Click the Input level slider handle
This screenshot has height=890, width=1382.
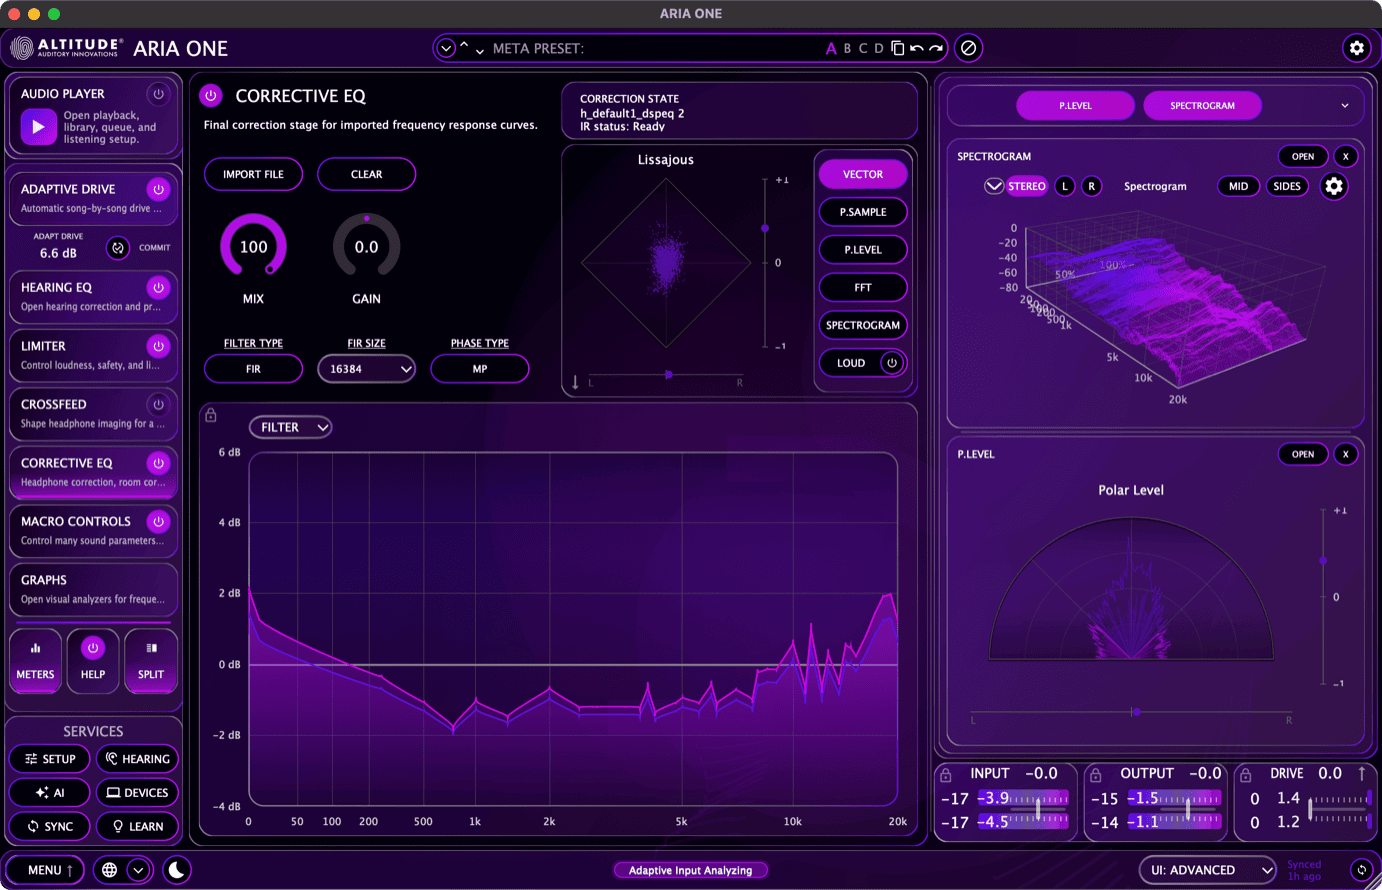[1038, 810]
